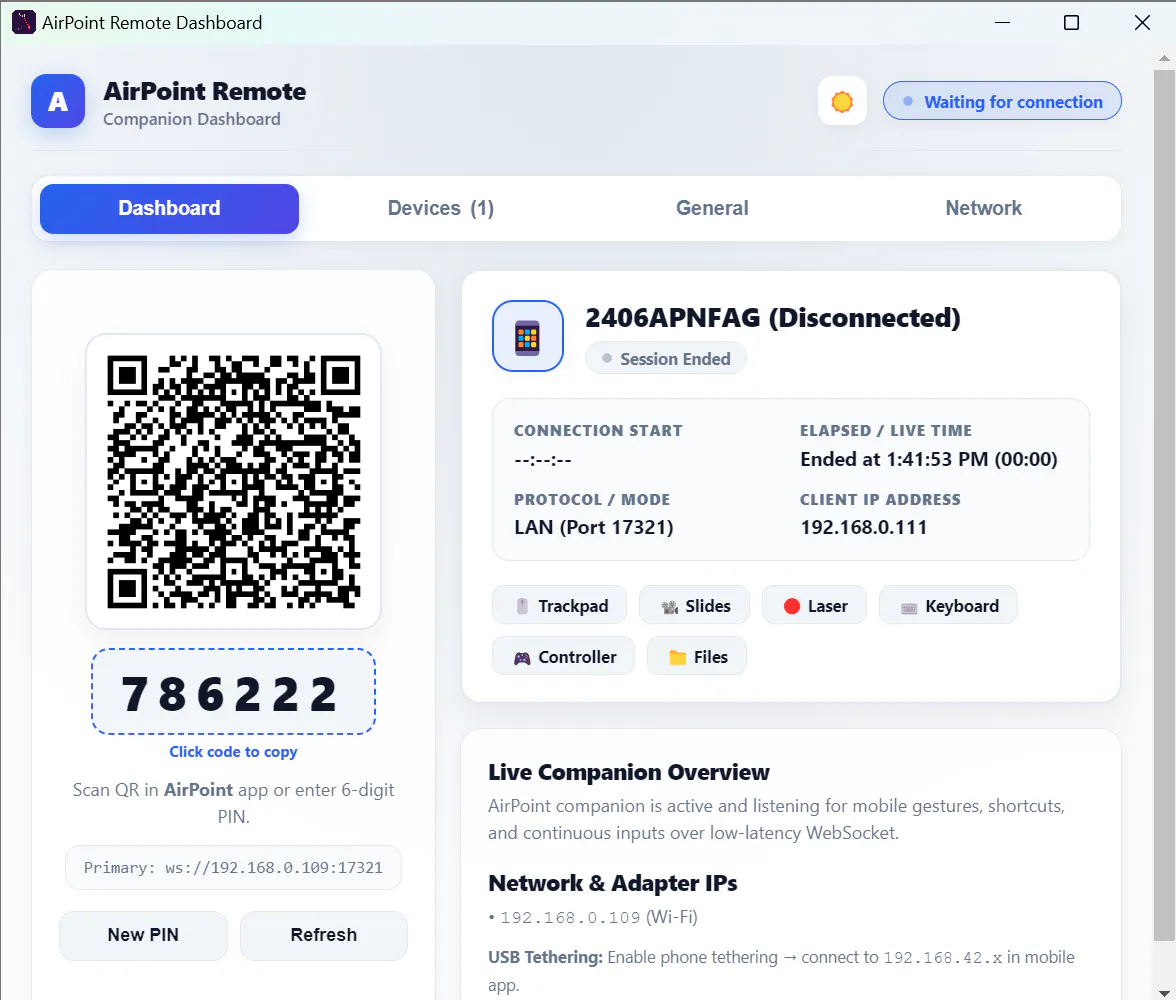
Task: Select the Keyboard mode button
Action: click(x=949, y=605)
